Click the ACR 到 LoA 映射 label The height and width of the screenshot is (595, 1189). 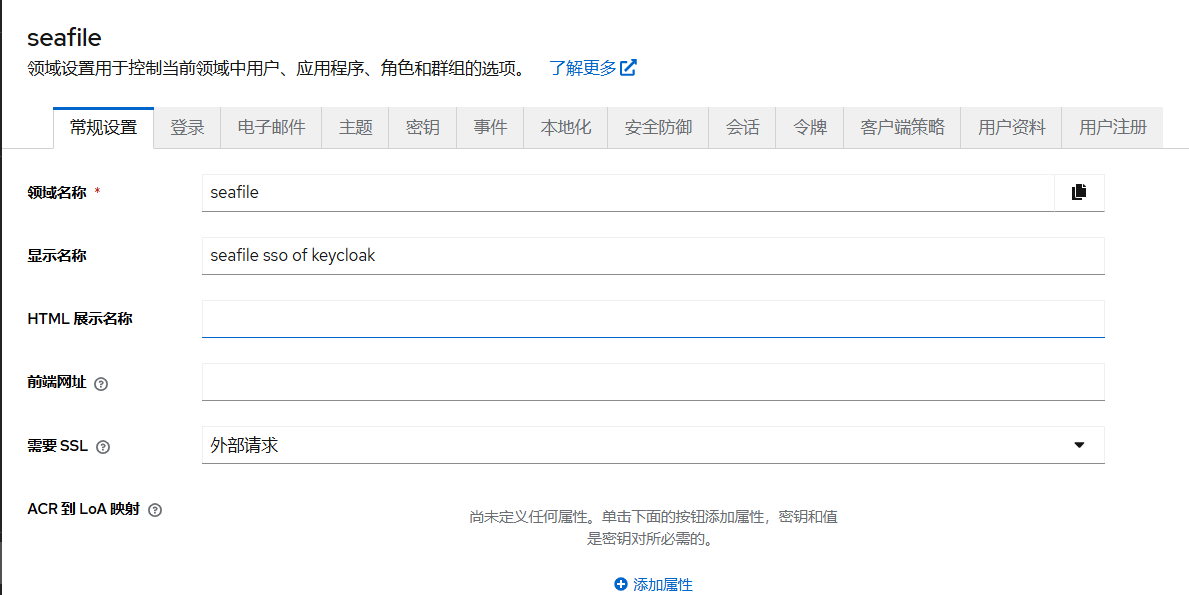83,509
